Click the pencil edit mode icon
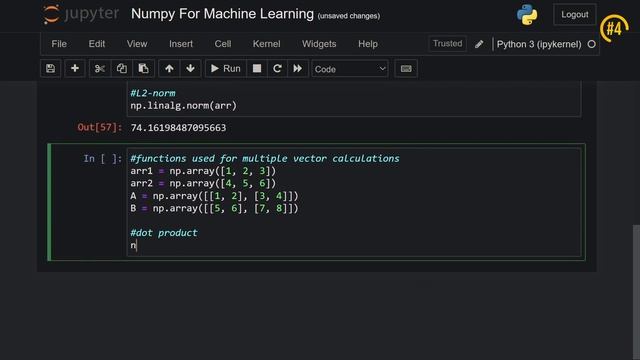 (479, 44)
